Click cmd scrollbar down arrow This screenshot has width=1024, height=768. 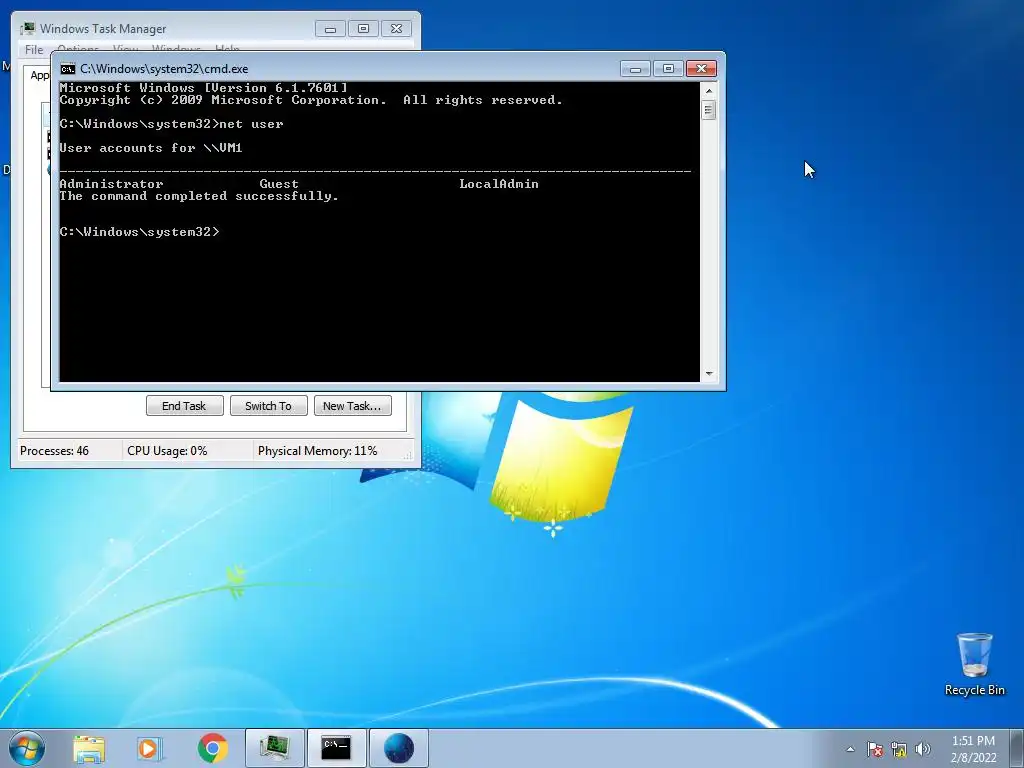click(709, 374)
